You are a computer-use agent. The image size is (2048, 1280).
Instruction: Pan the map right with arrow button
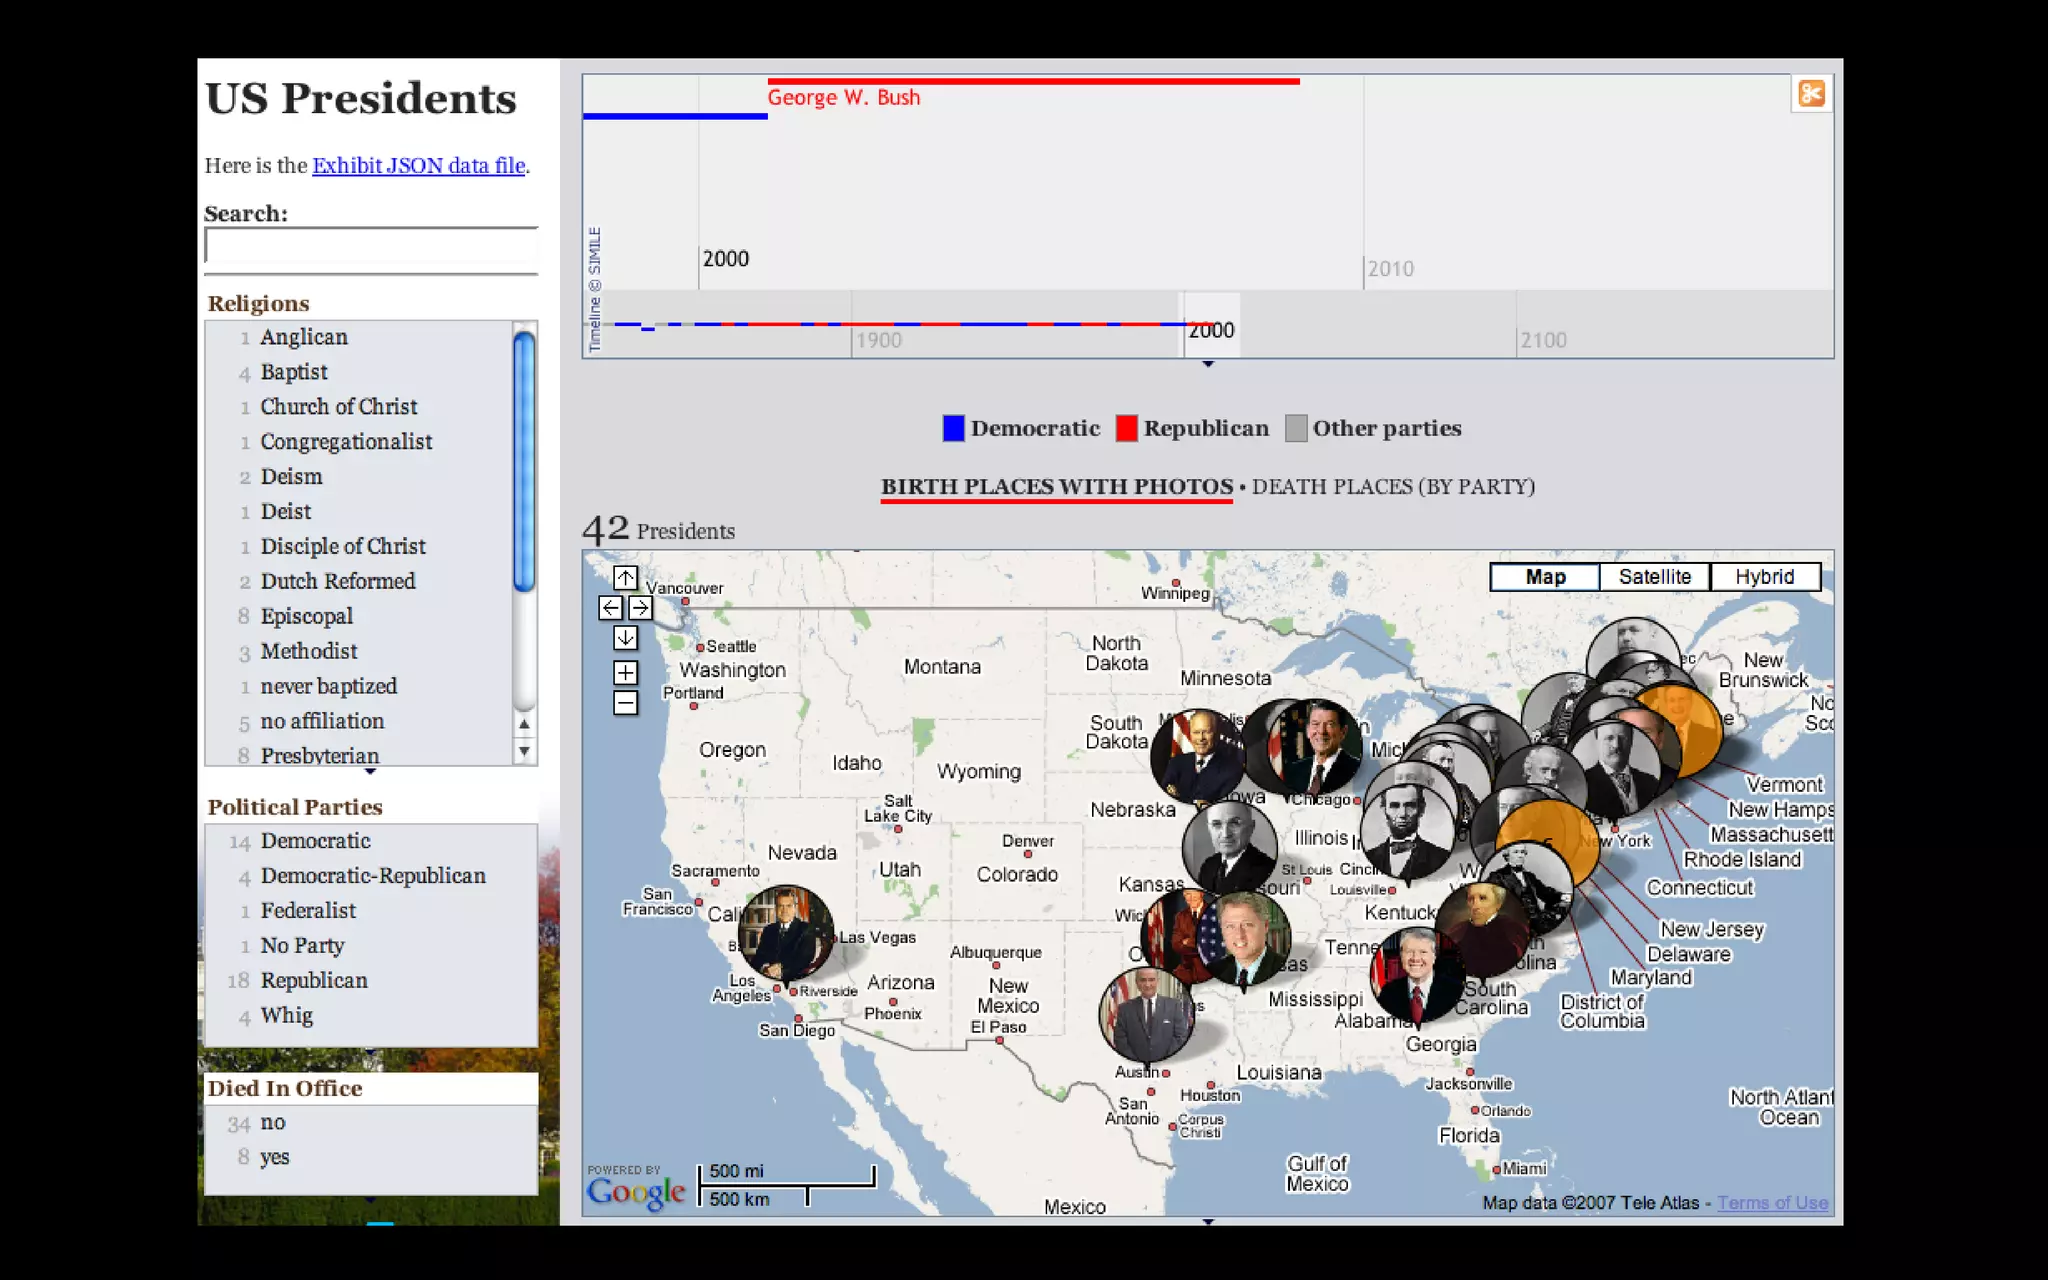click(641, 608)
